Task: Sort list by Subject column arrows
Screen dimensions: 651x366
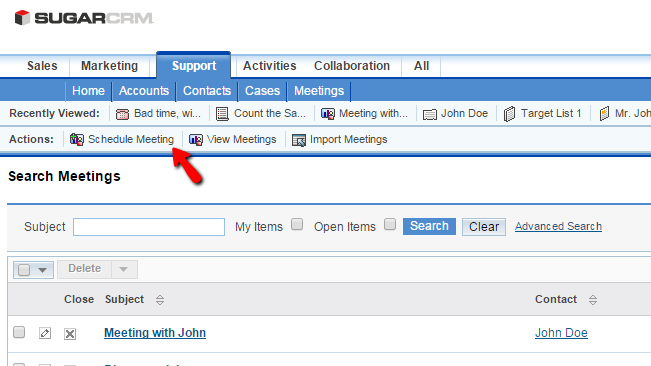Action: tap(160, 300)
